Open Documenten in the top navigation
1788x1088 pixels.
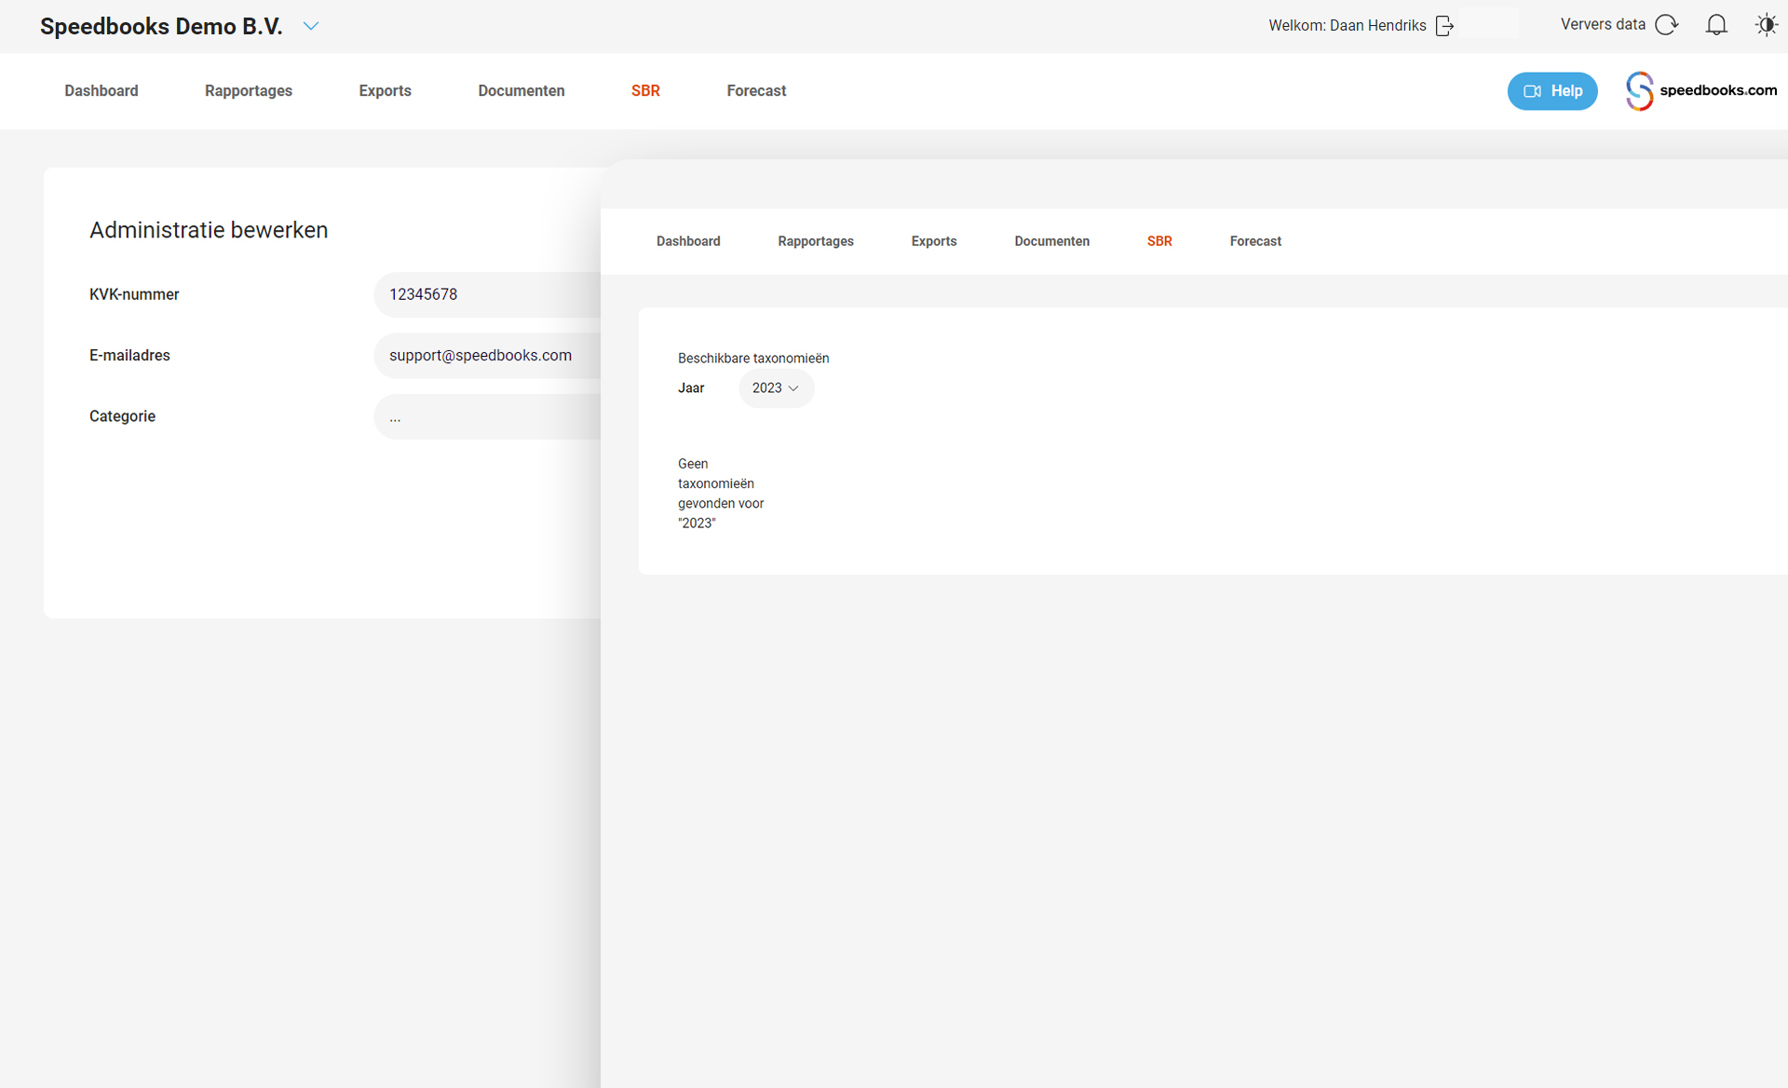click(x=521, y=91)
